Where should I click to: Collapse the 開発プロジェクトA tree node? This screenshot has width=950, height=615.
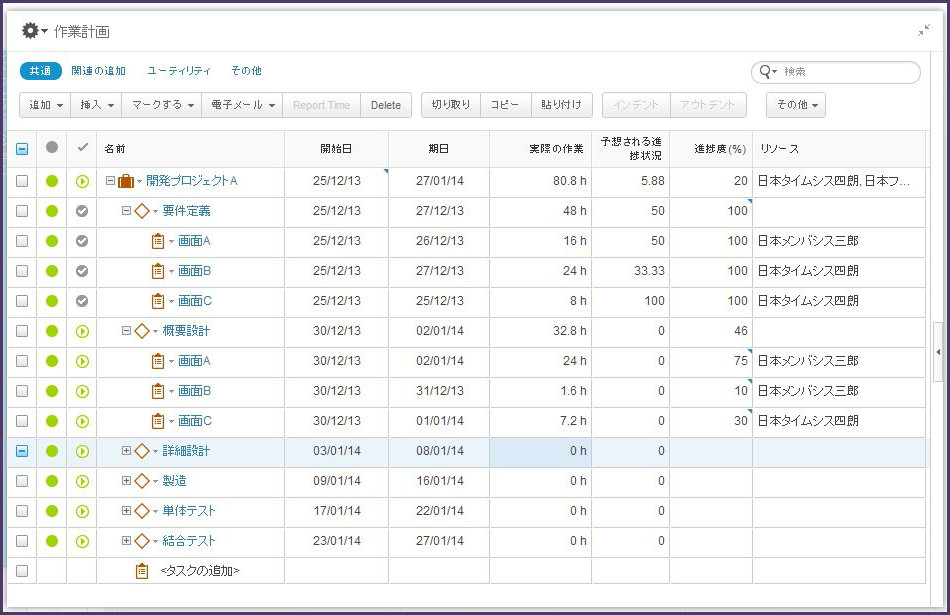point(110,181)
